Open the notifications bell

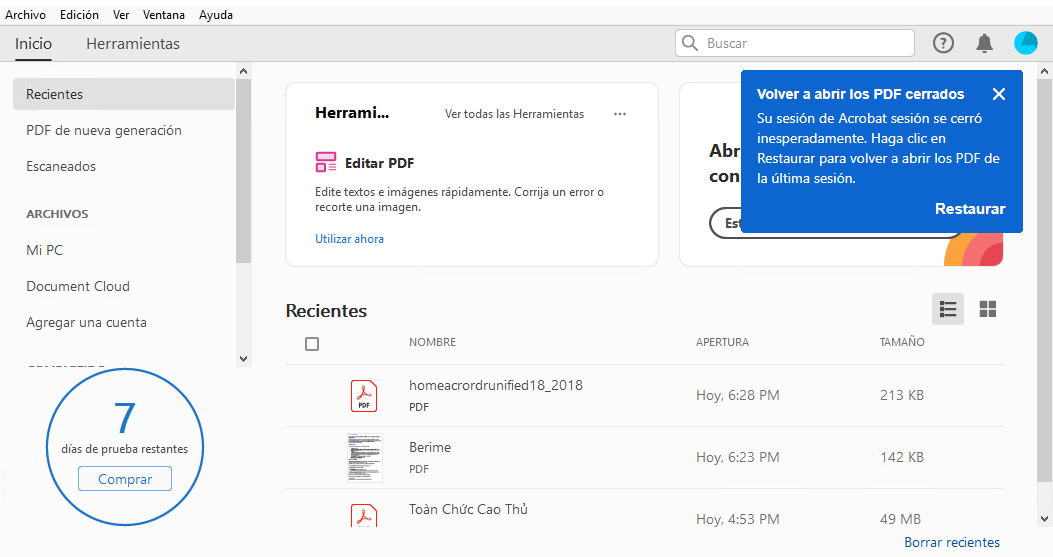tap(984, 43)
